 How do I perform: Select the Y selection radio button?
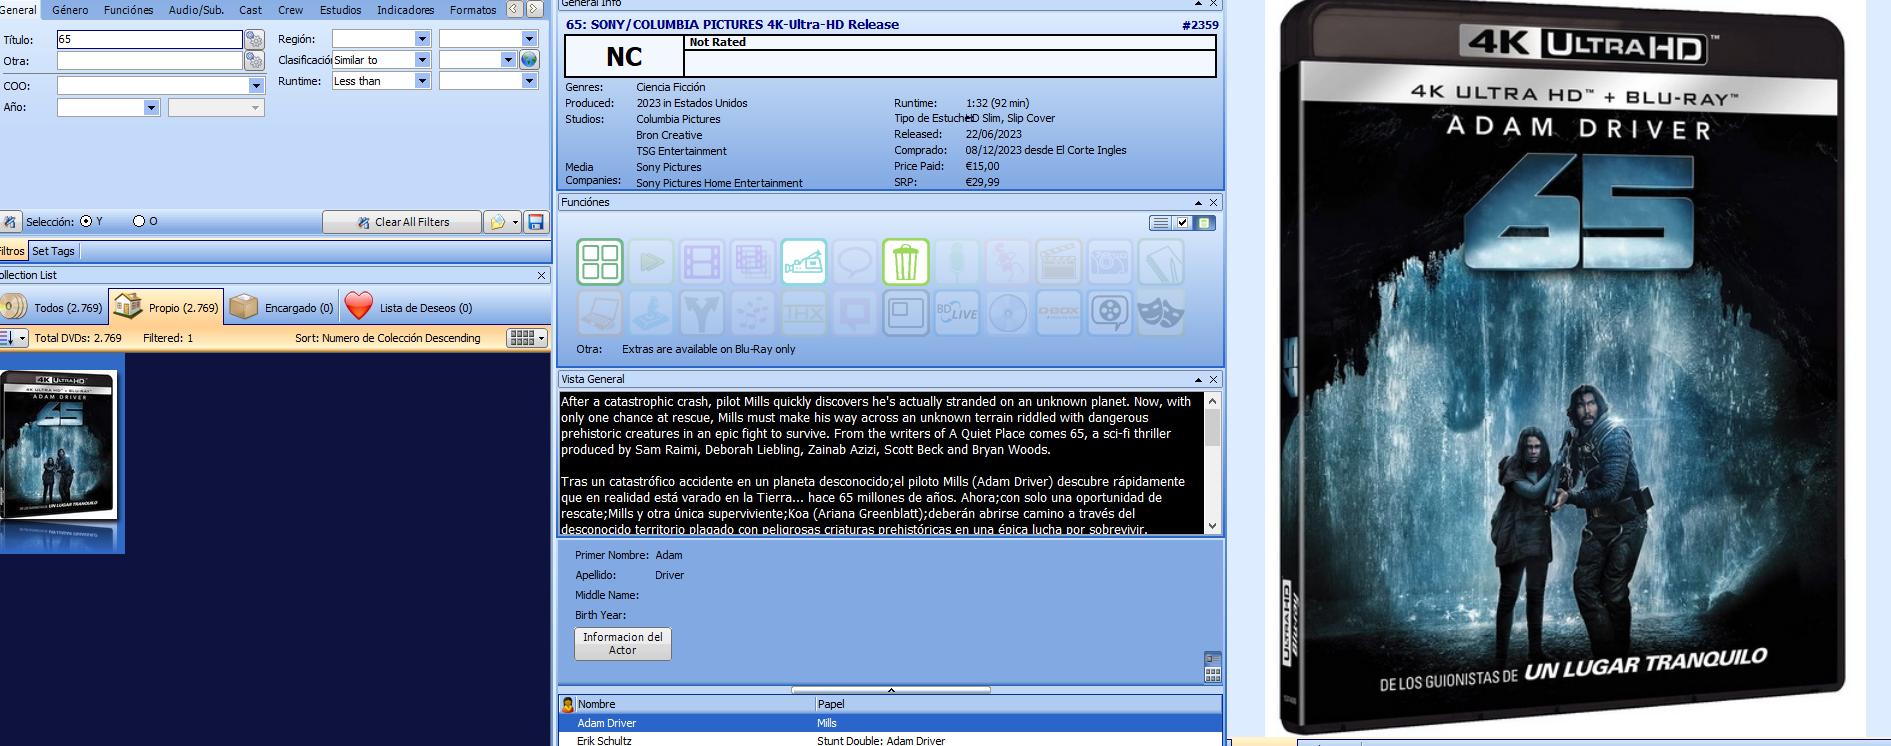tap(86, 221)
